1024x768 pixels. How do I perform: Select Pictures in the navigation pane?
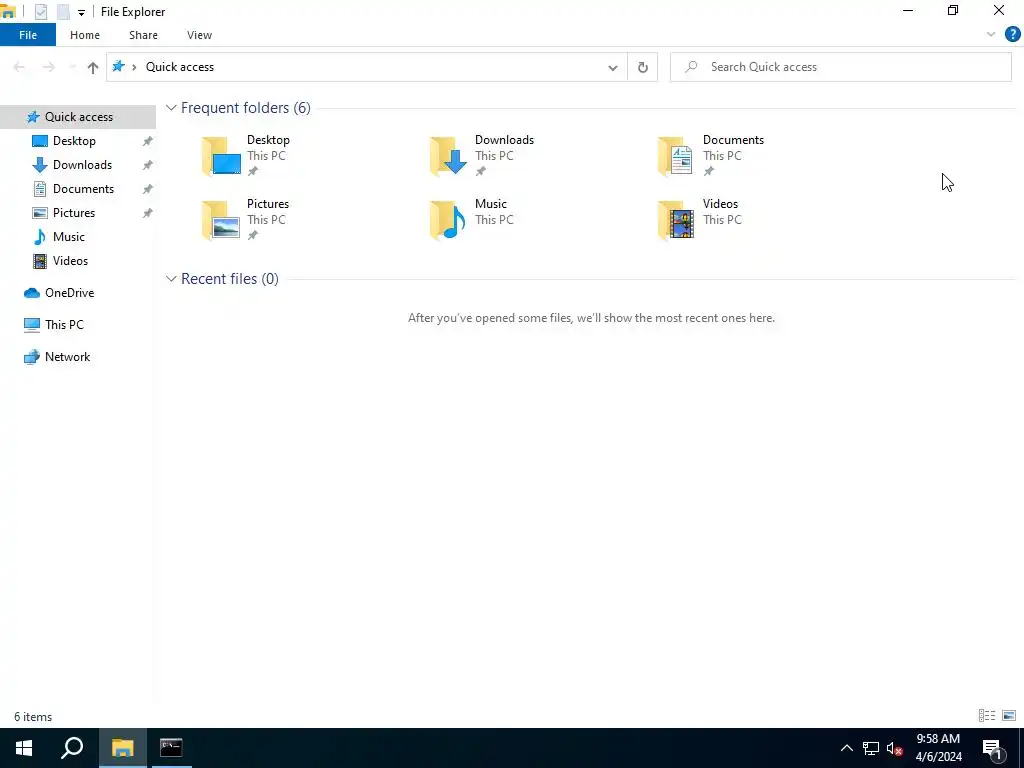(74, 213)
